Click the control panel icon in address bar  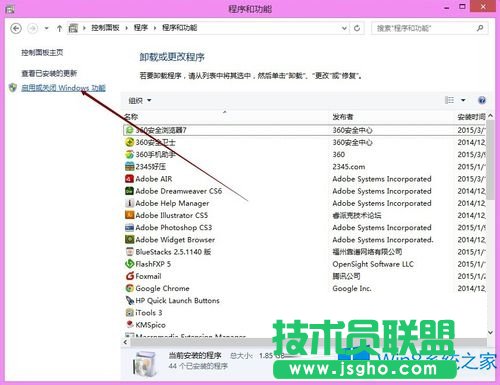(73, 28)
